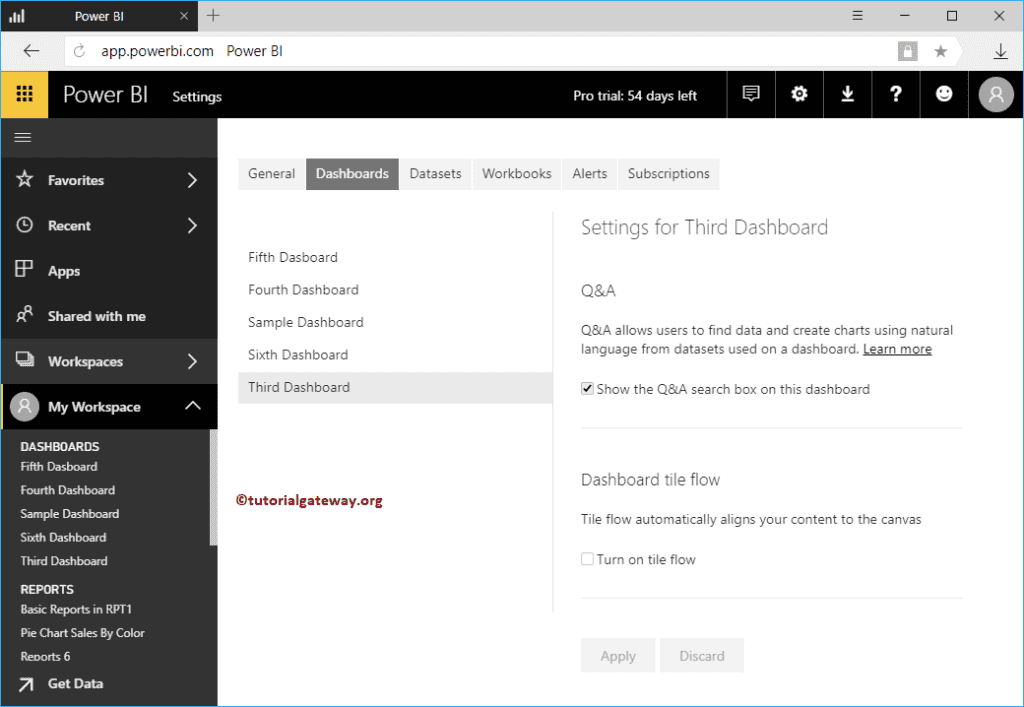Screen dimensions: 1024x707
Task: Open the notifications feedback icon
Action: pyautogui.click(x=750, y=93)
